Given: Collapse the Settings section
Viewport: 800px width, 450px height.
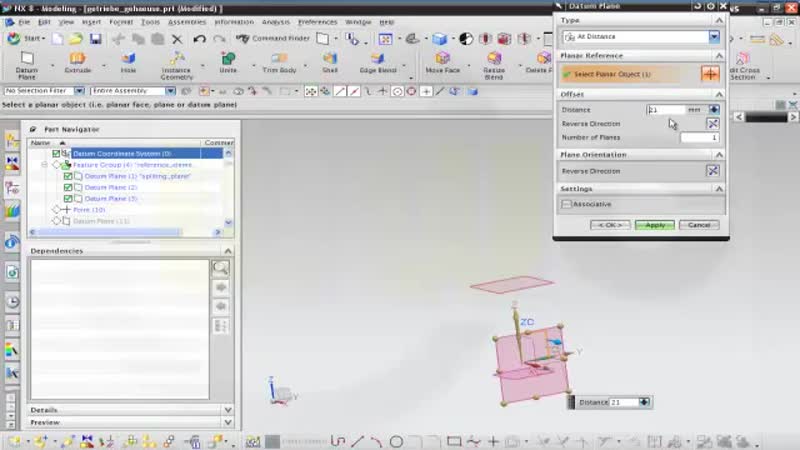Looking at the screenshot, I should 719,189.
